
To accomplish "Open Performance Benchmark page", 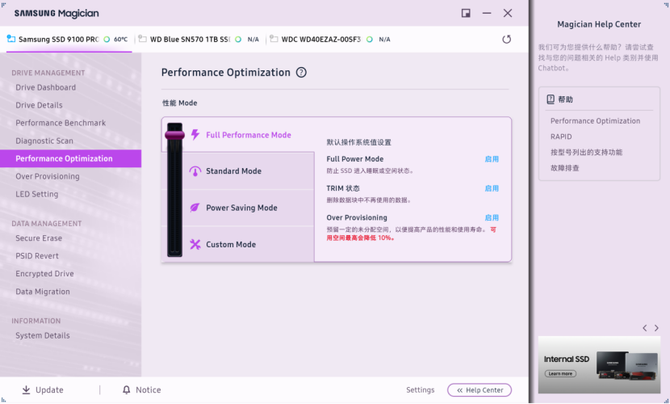I will pyautogui.click(x=60, y=123).
